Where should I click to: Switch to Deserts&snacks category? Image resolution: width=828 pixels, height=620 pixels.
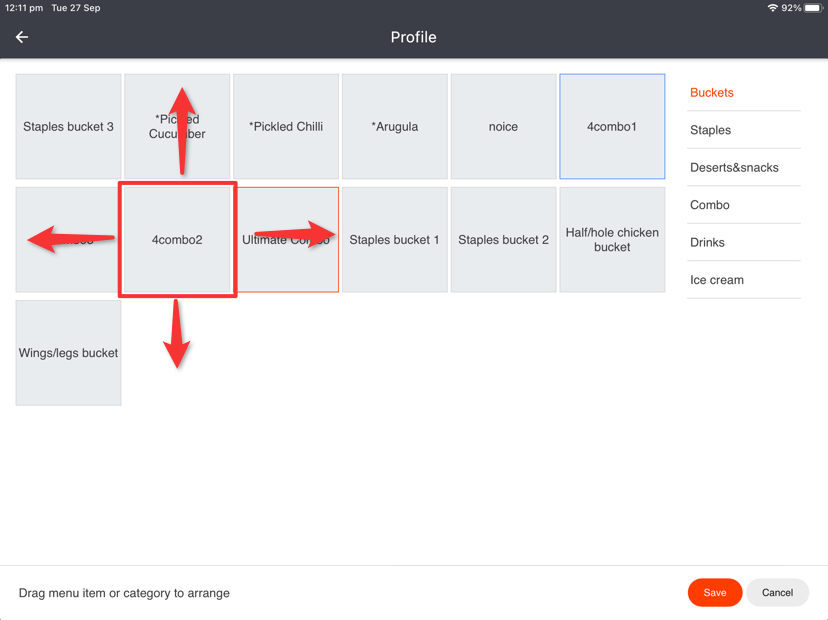click(x=734, y=167)
